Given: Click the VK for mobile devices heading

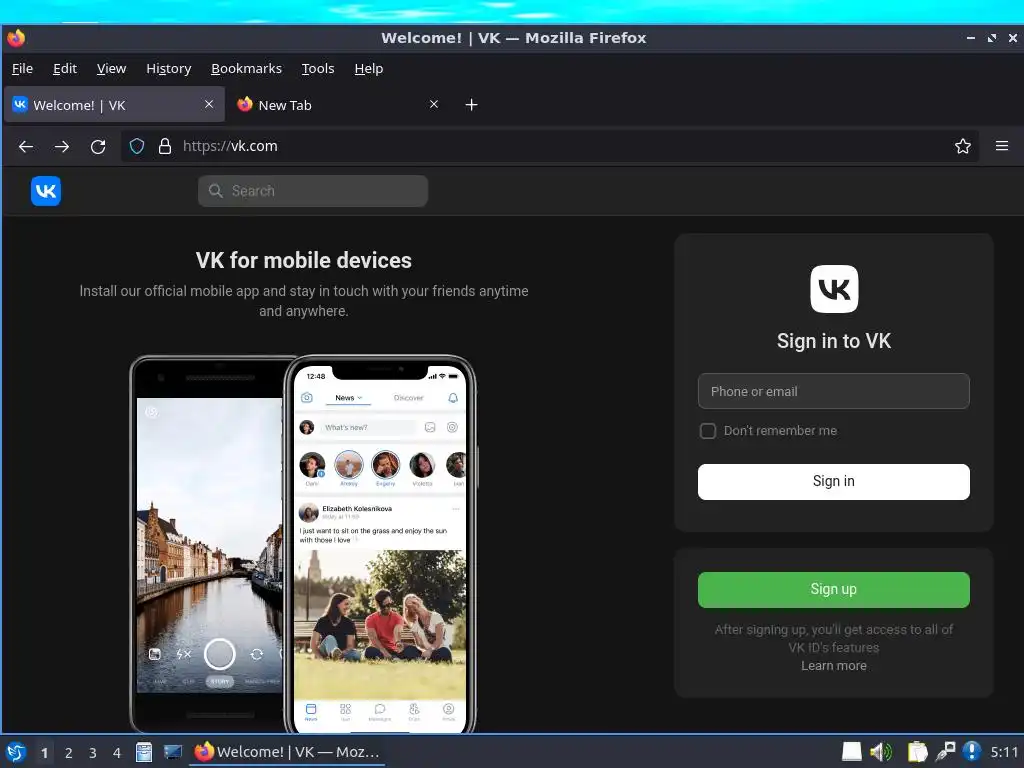Looking at the screenshot, I should pos(304,261).
